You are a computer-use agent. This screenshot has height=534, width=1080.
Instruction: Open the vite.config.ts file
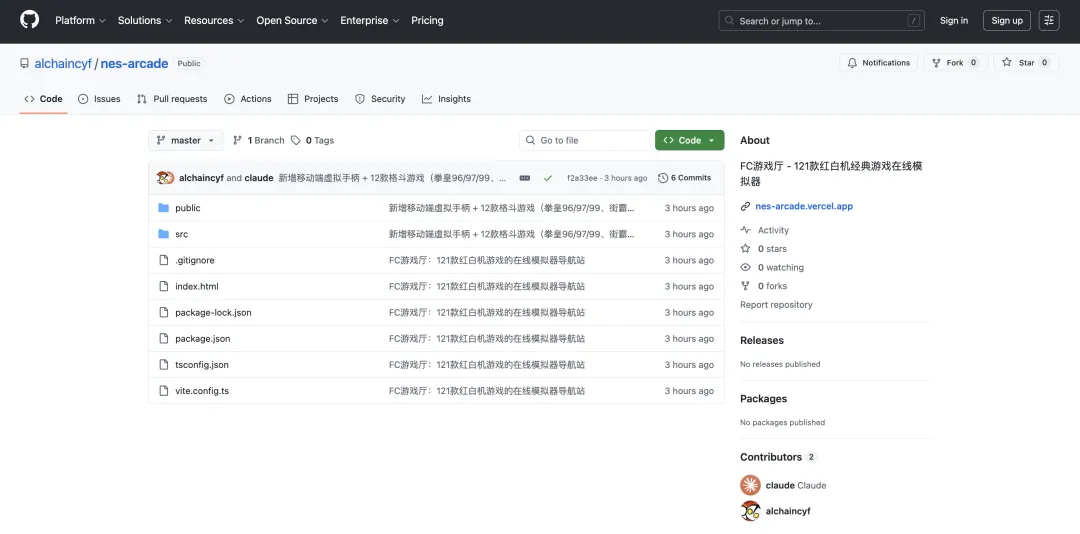click(202, 391)
